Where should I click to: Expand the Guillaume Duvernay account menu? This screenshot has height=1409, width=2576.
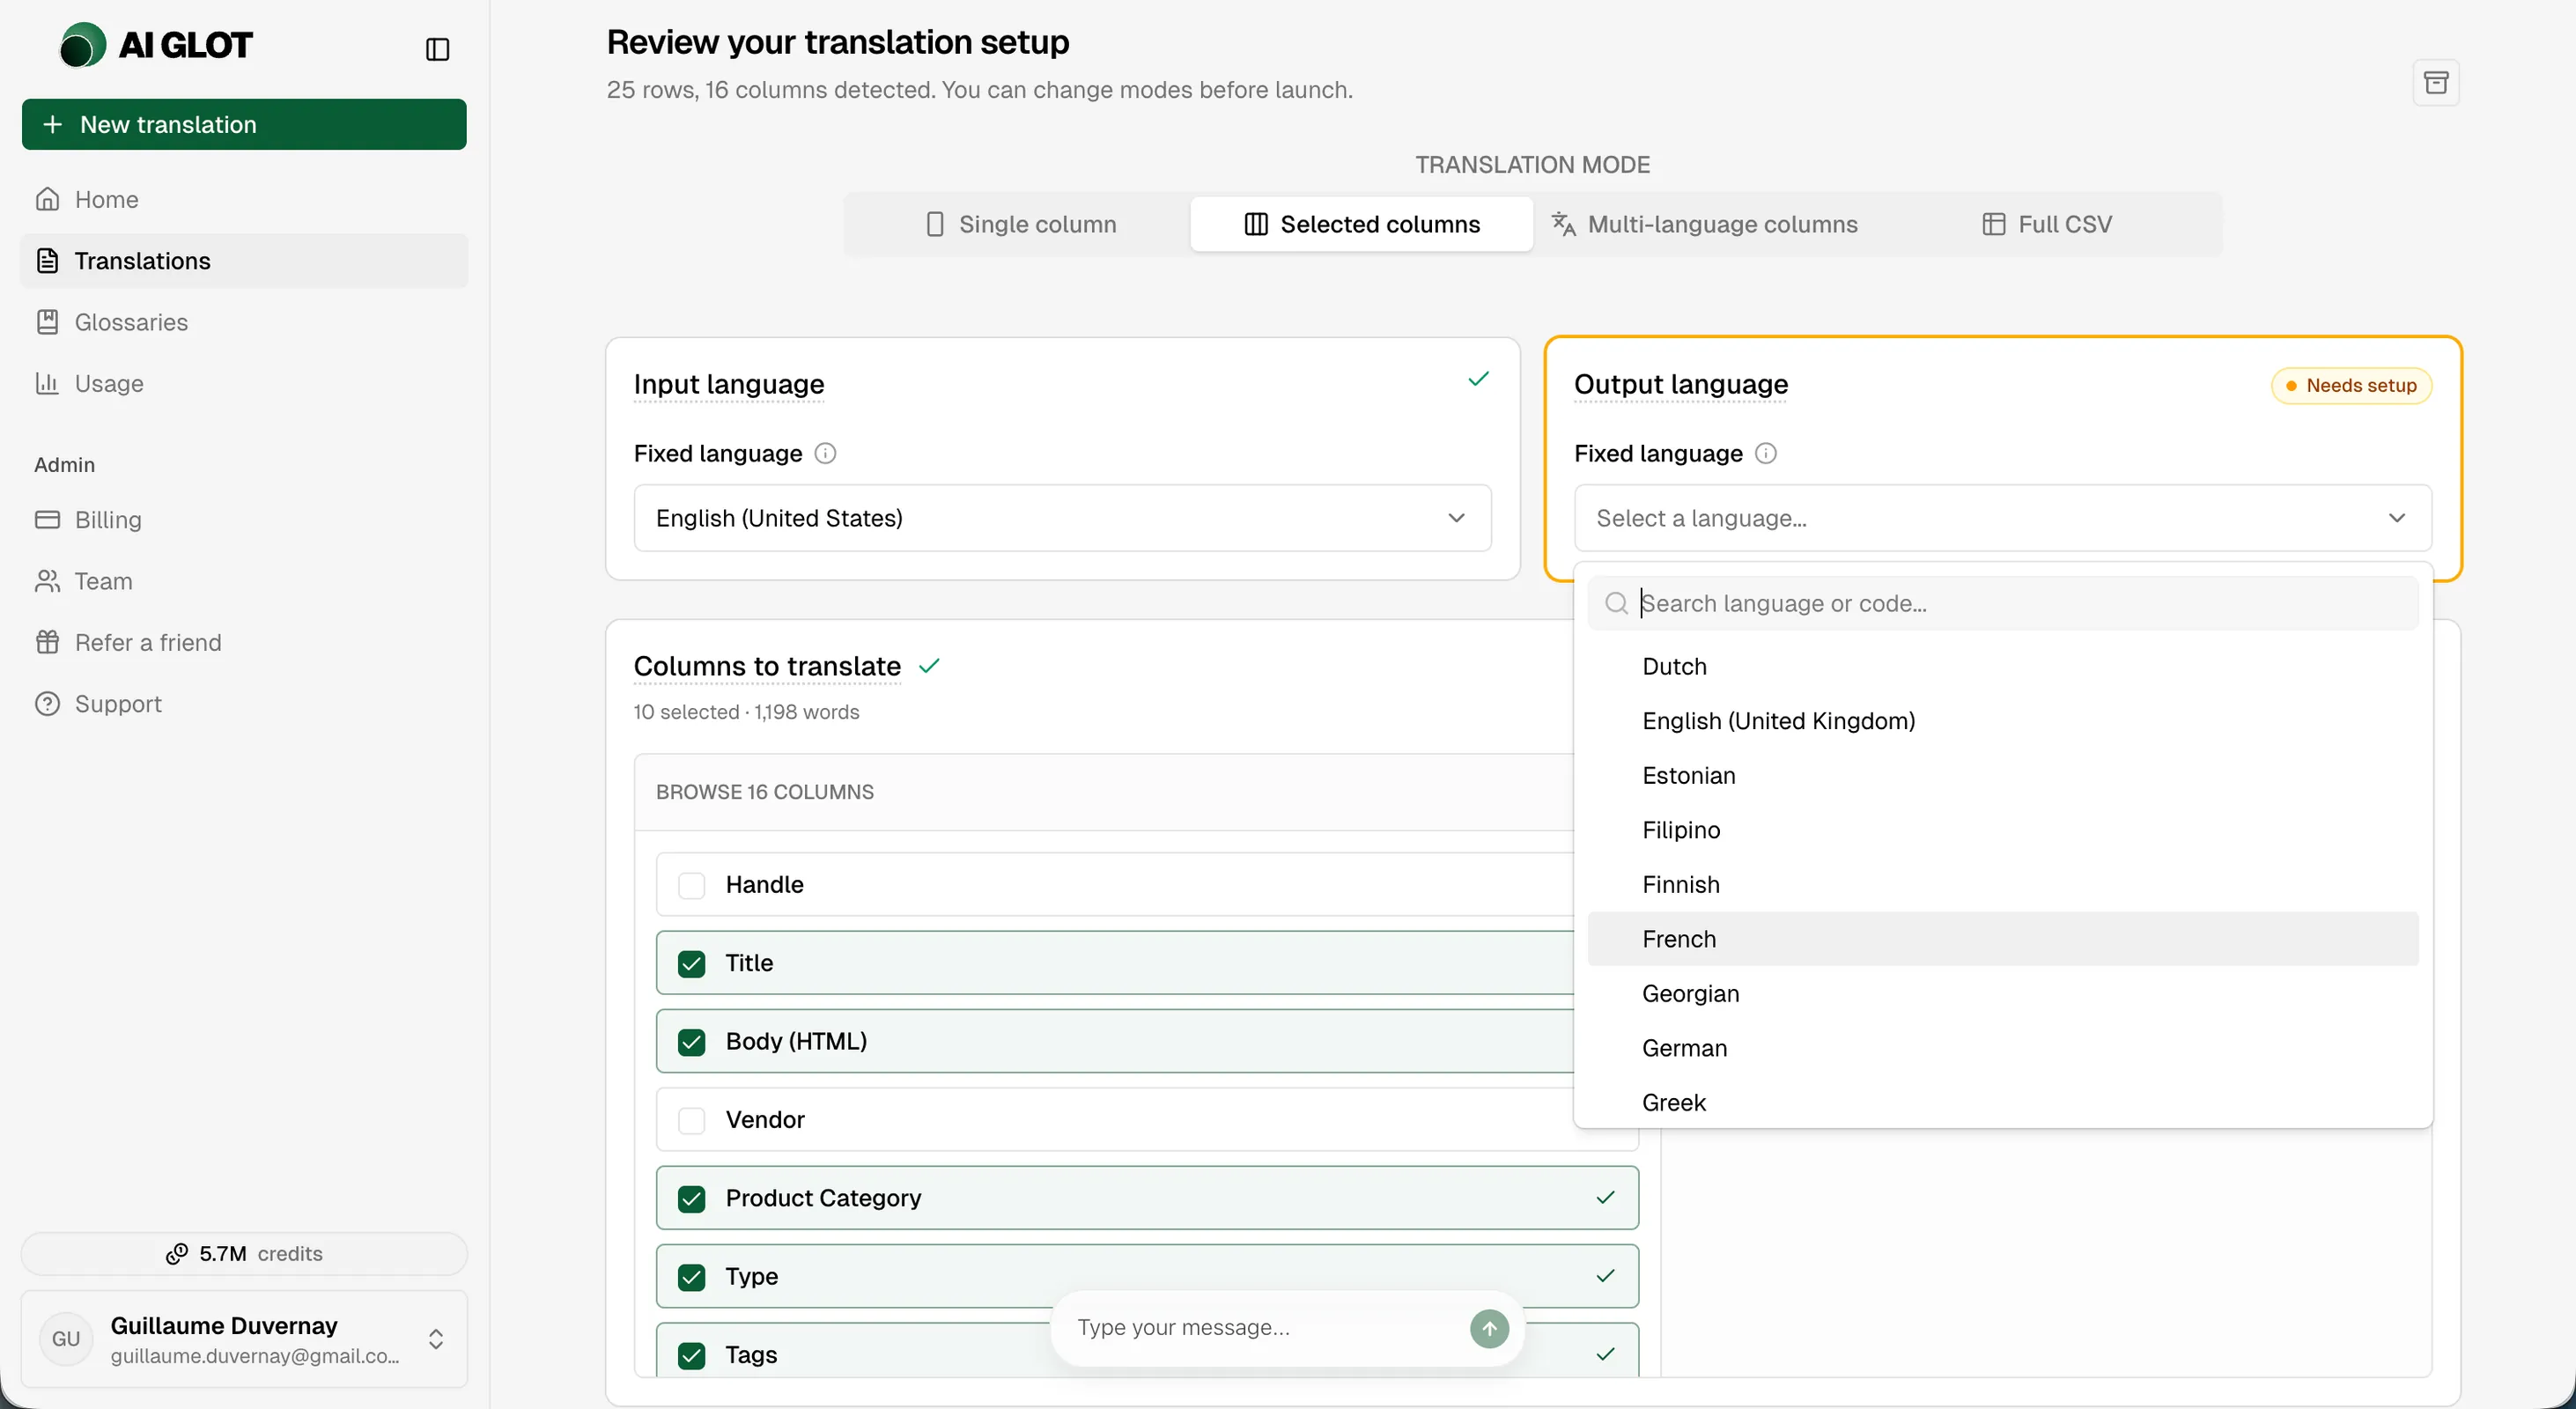[244, 1339]
